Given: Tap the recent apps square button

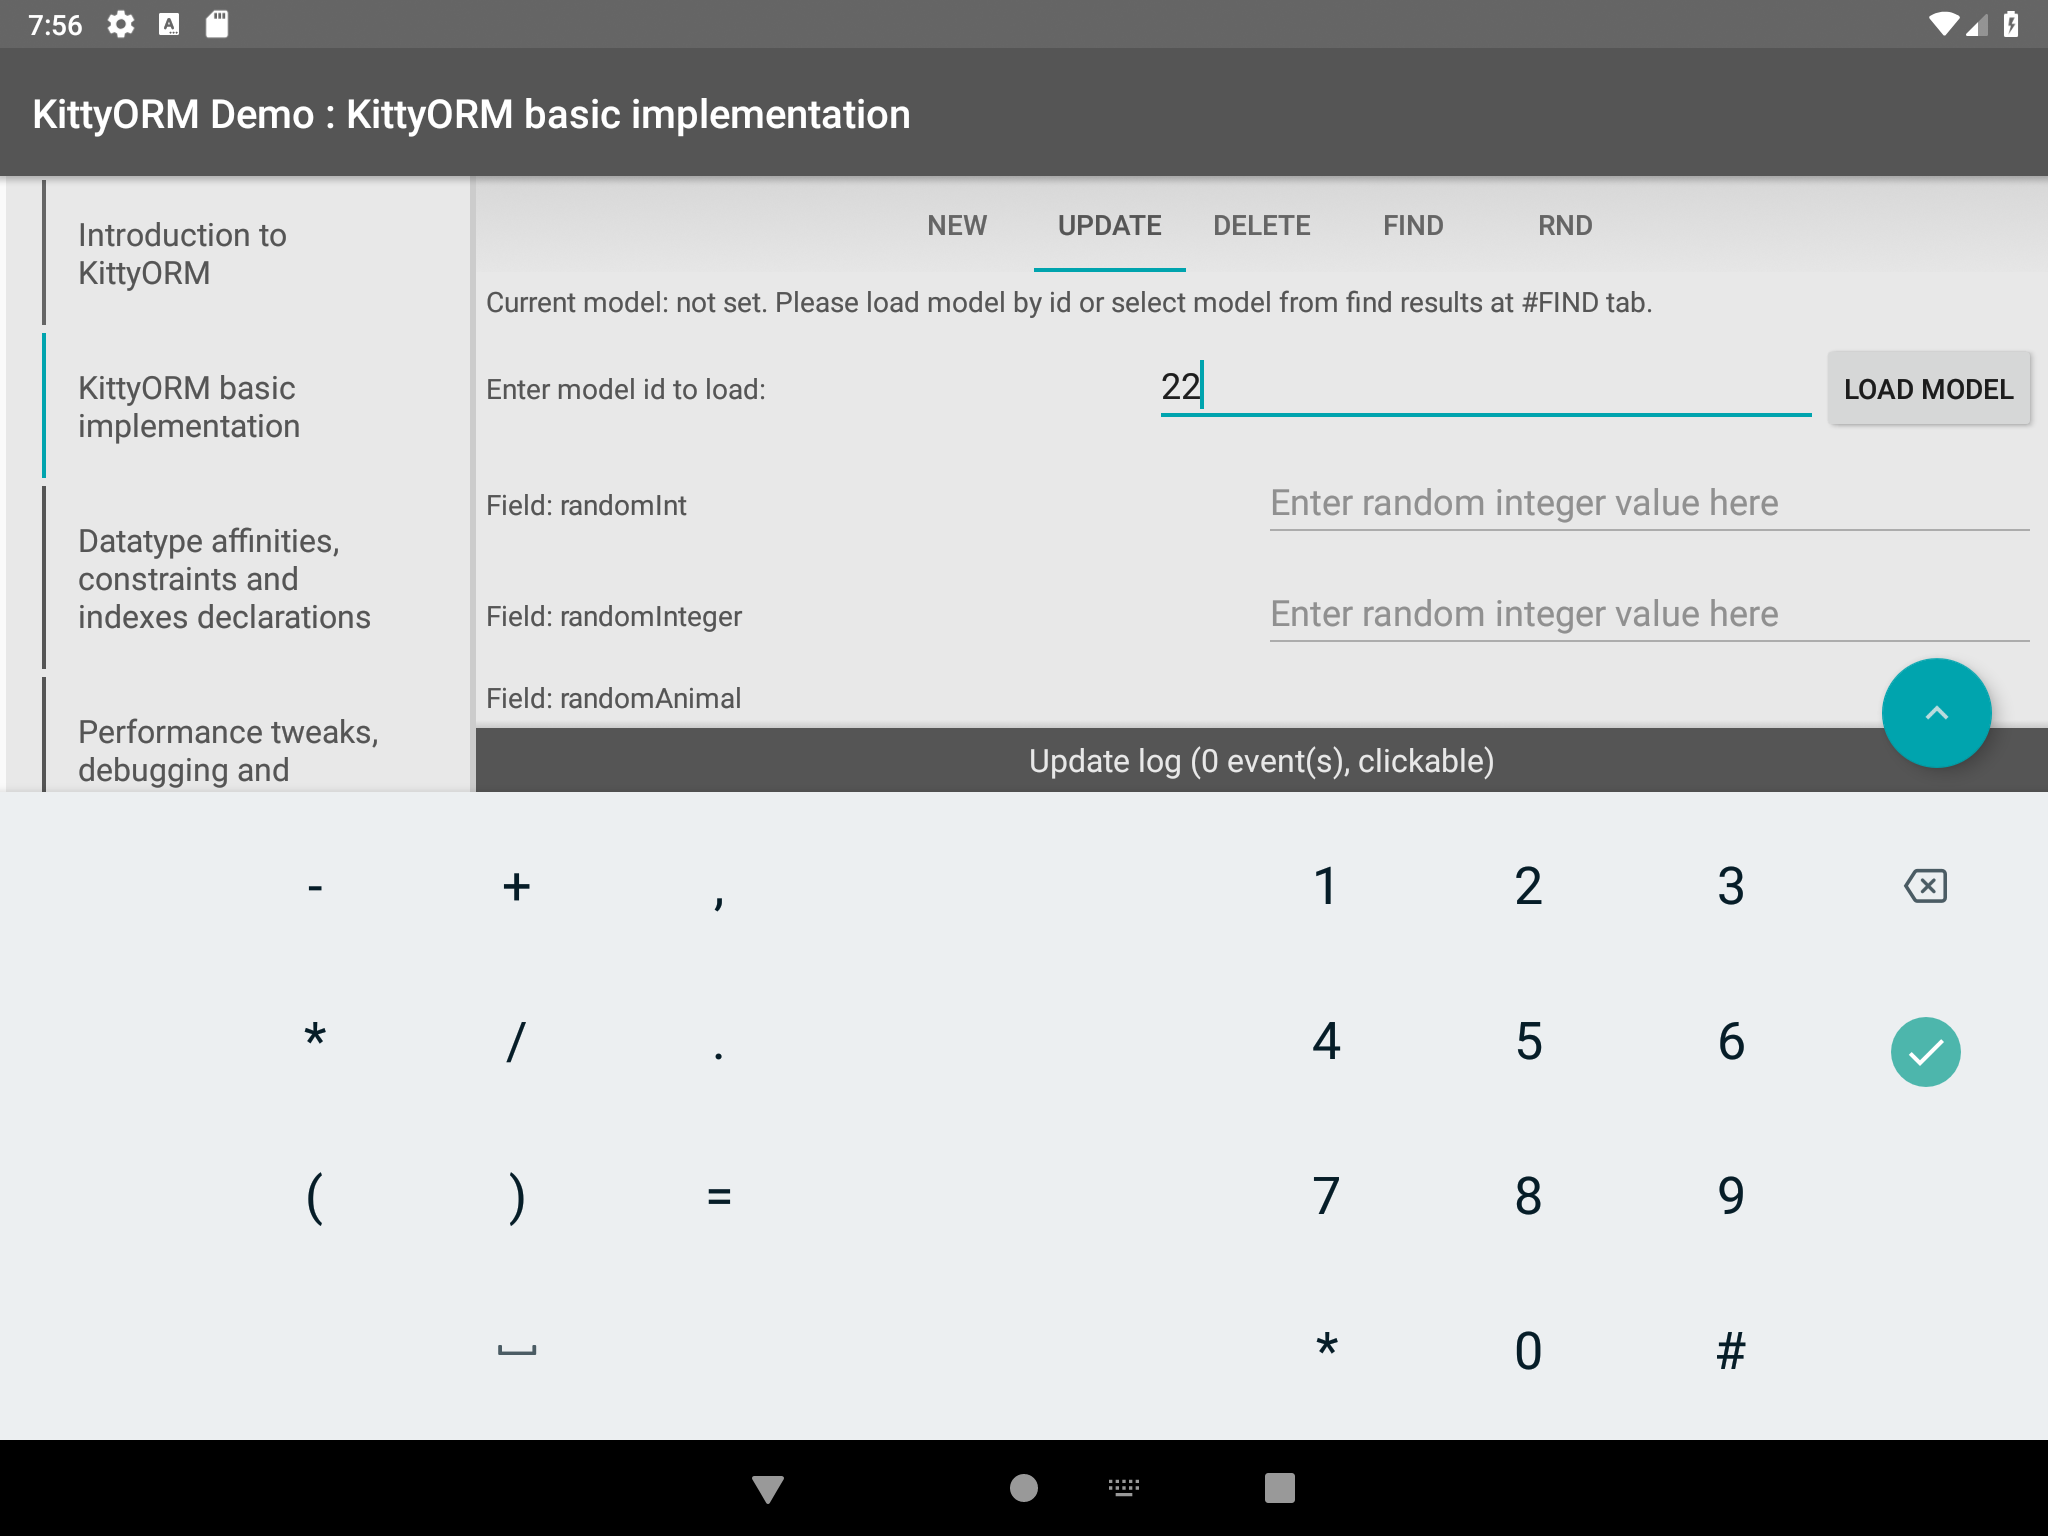Looking at the screenshot, I should 1279,1488.
